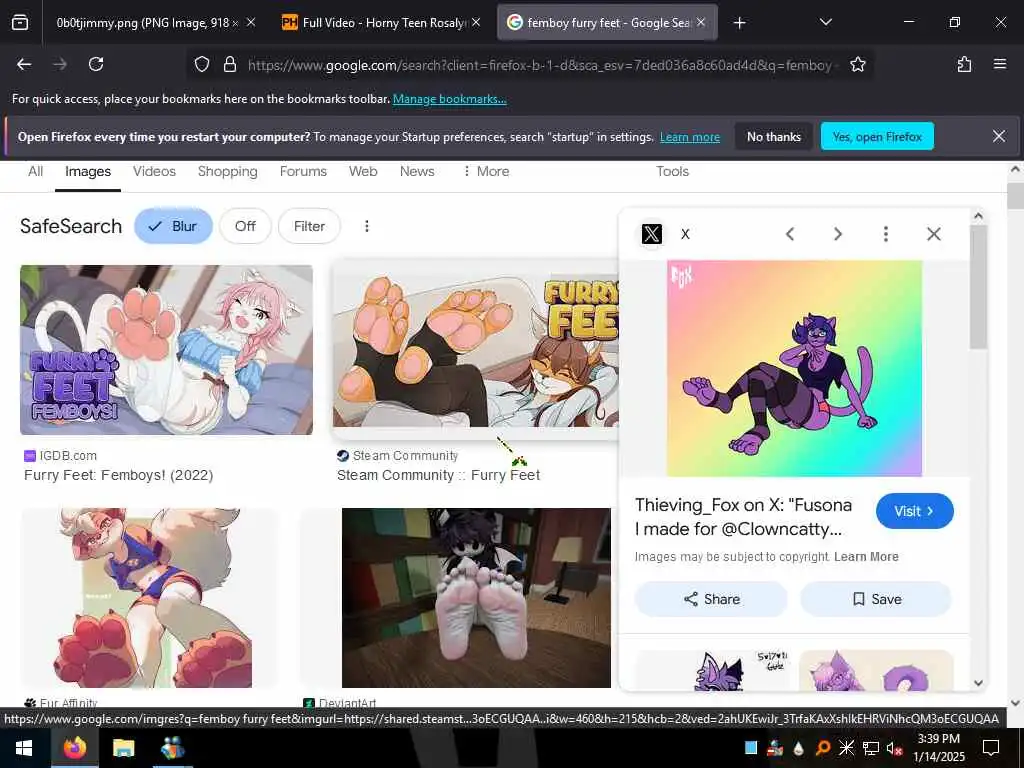The width and height of the screenshot is (1024, 768).
Task: Open the copyright Learn More link
Action: [866, 557]
